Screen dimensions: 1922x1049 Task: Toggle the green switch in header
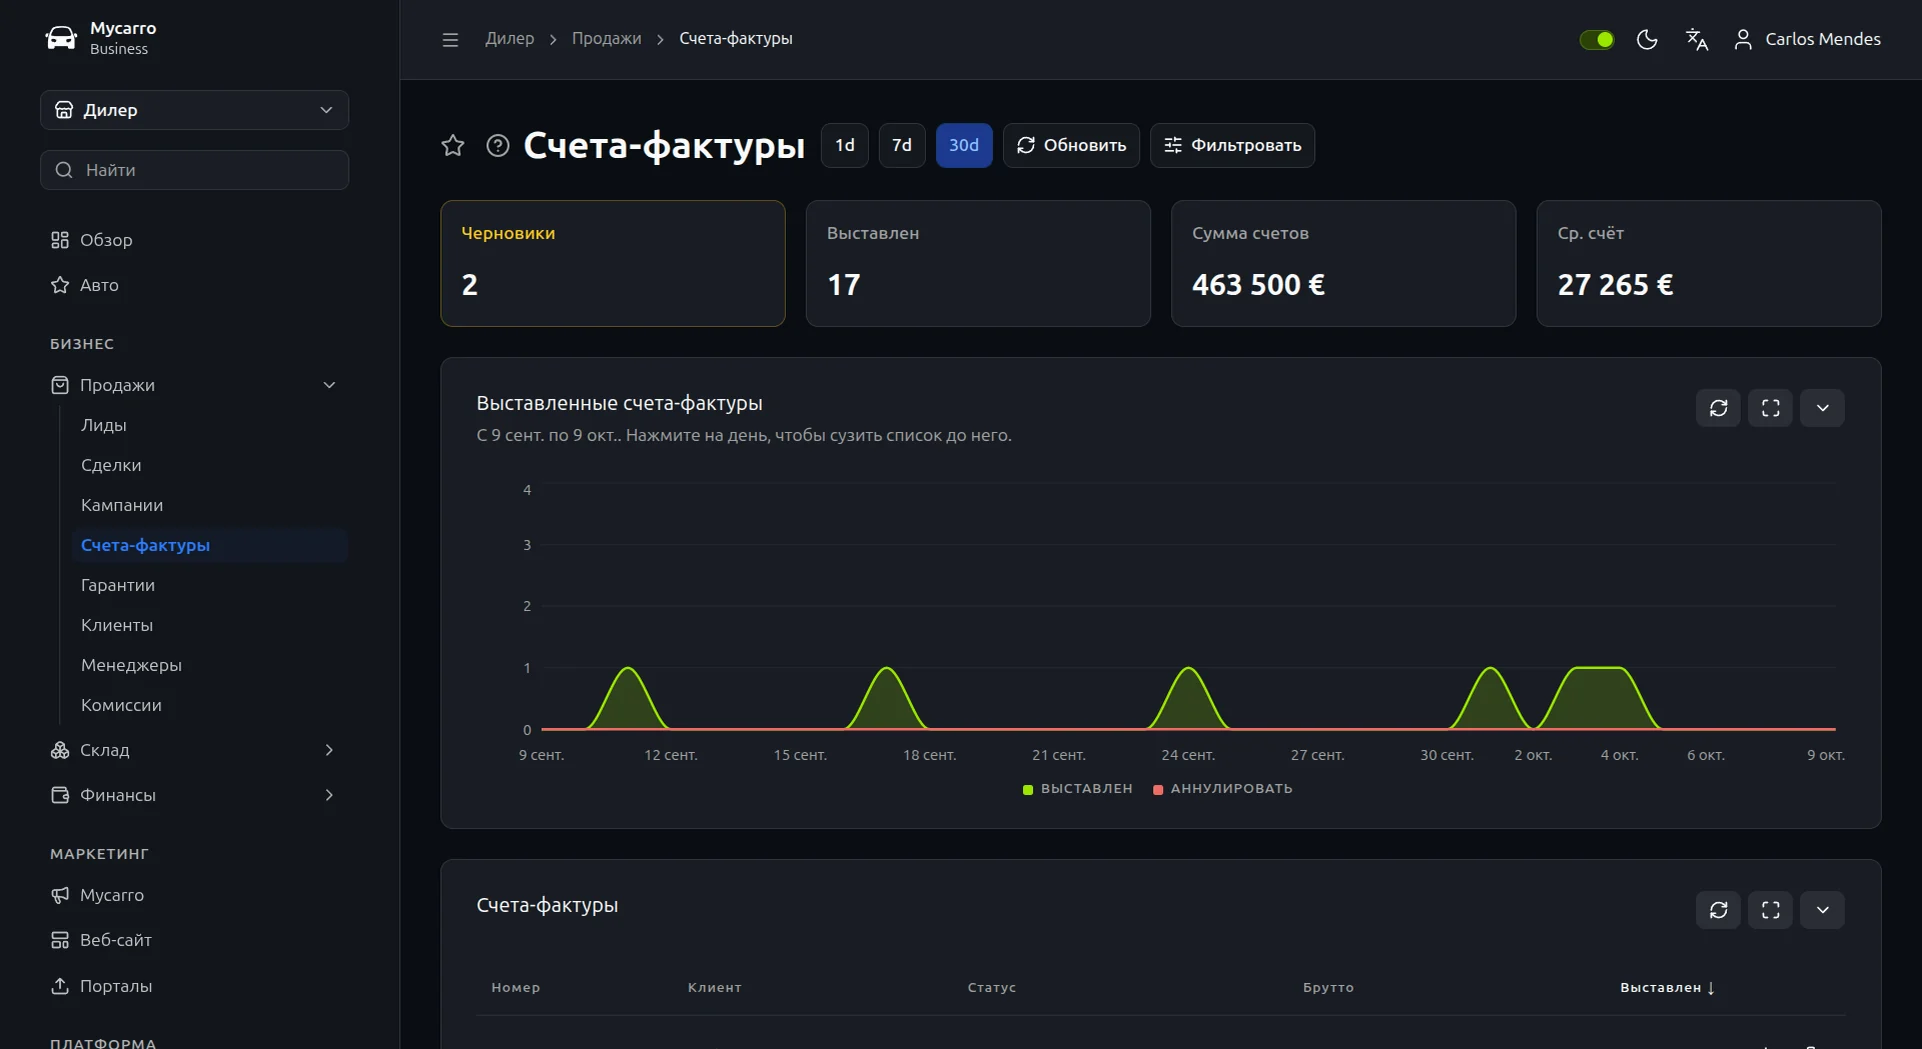[x=1597, y=39]
